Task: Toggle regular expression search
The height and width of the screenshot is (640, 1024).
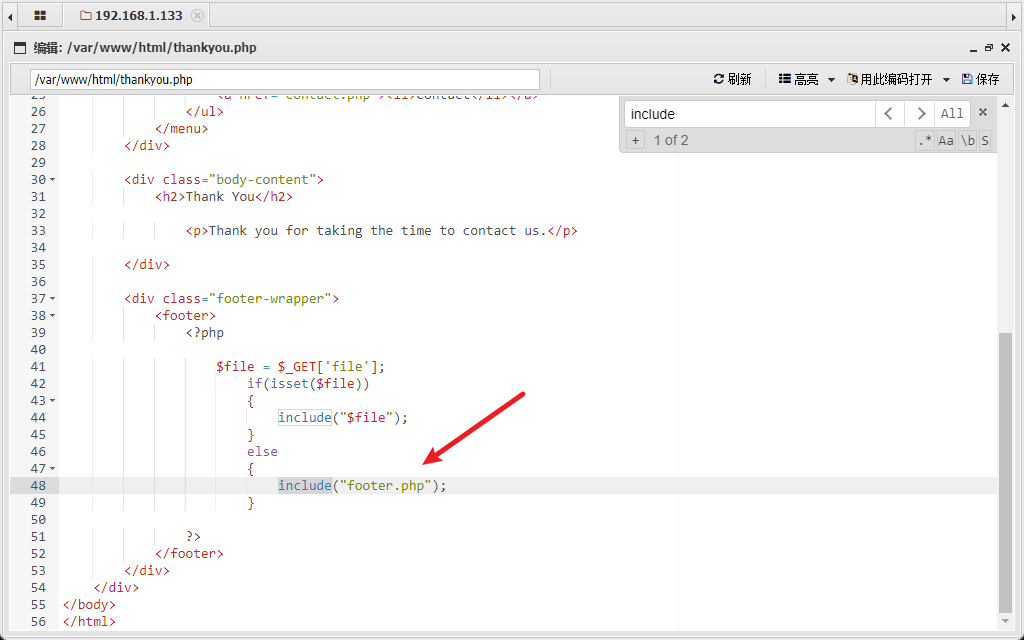Action: tap(925, 140)
